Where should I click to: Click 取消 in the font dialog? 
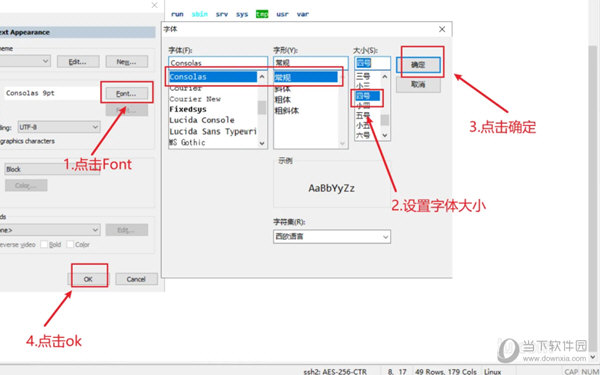(x=418, y=85)
